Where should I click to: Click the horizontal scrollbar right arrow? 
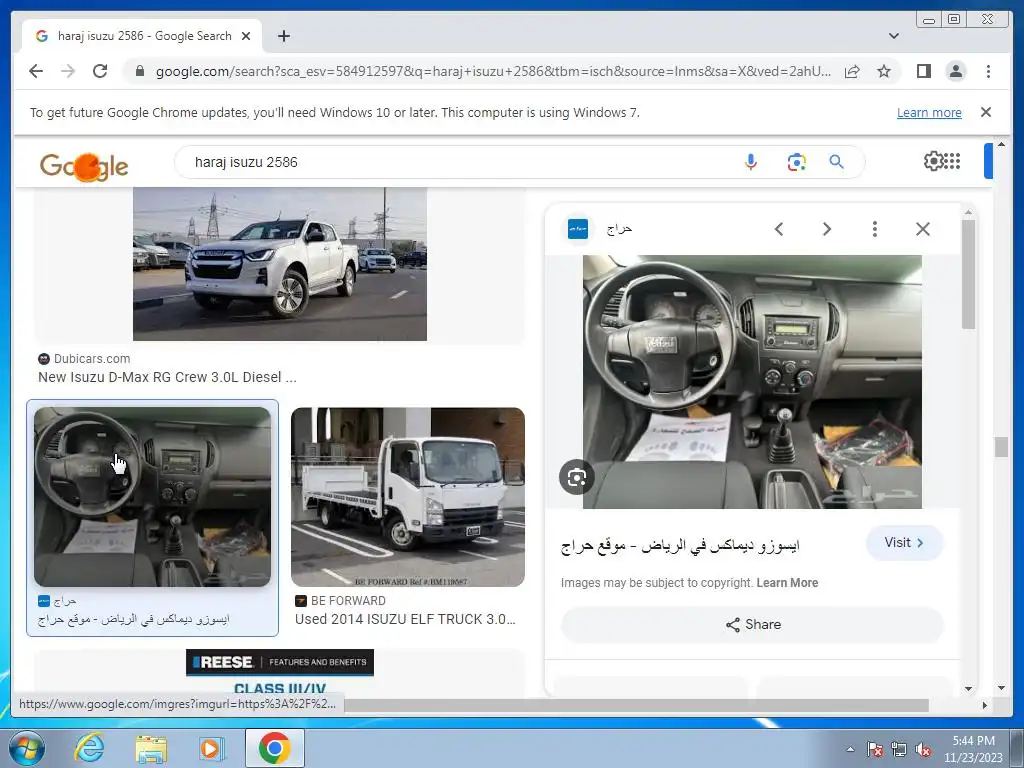click(x=985, y=705)
